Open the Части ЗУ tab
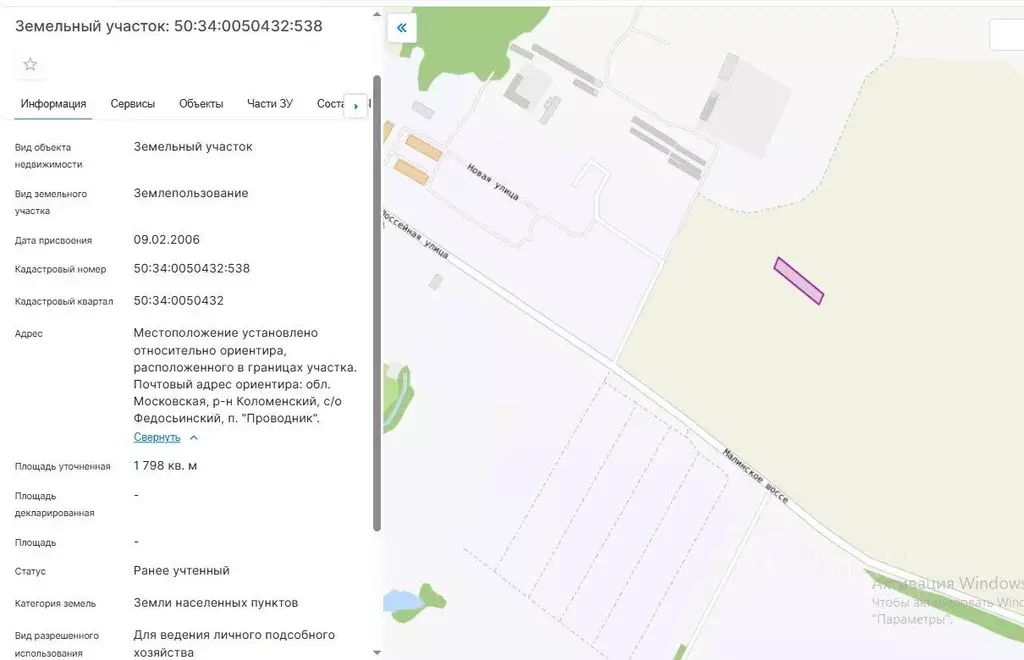Viewport: 1024px width, 660px height. coord(269,103)
